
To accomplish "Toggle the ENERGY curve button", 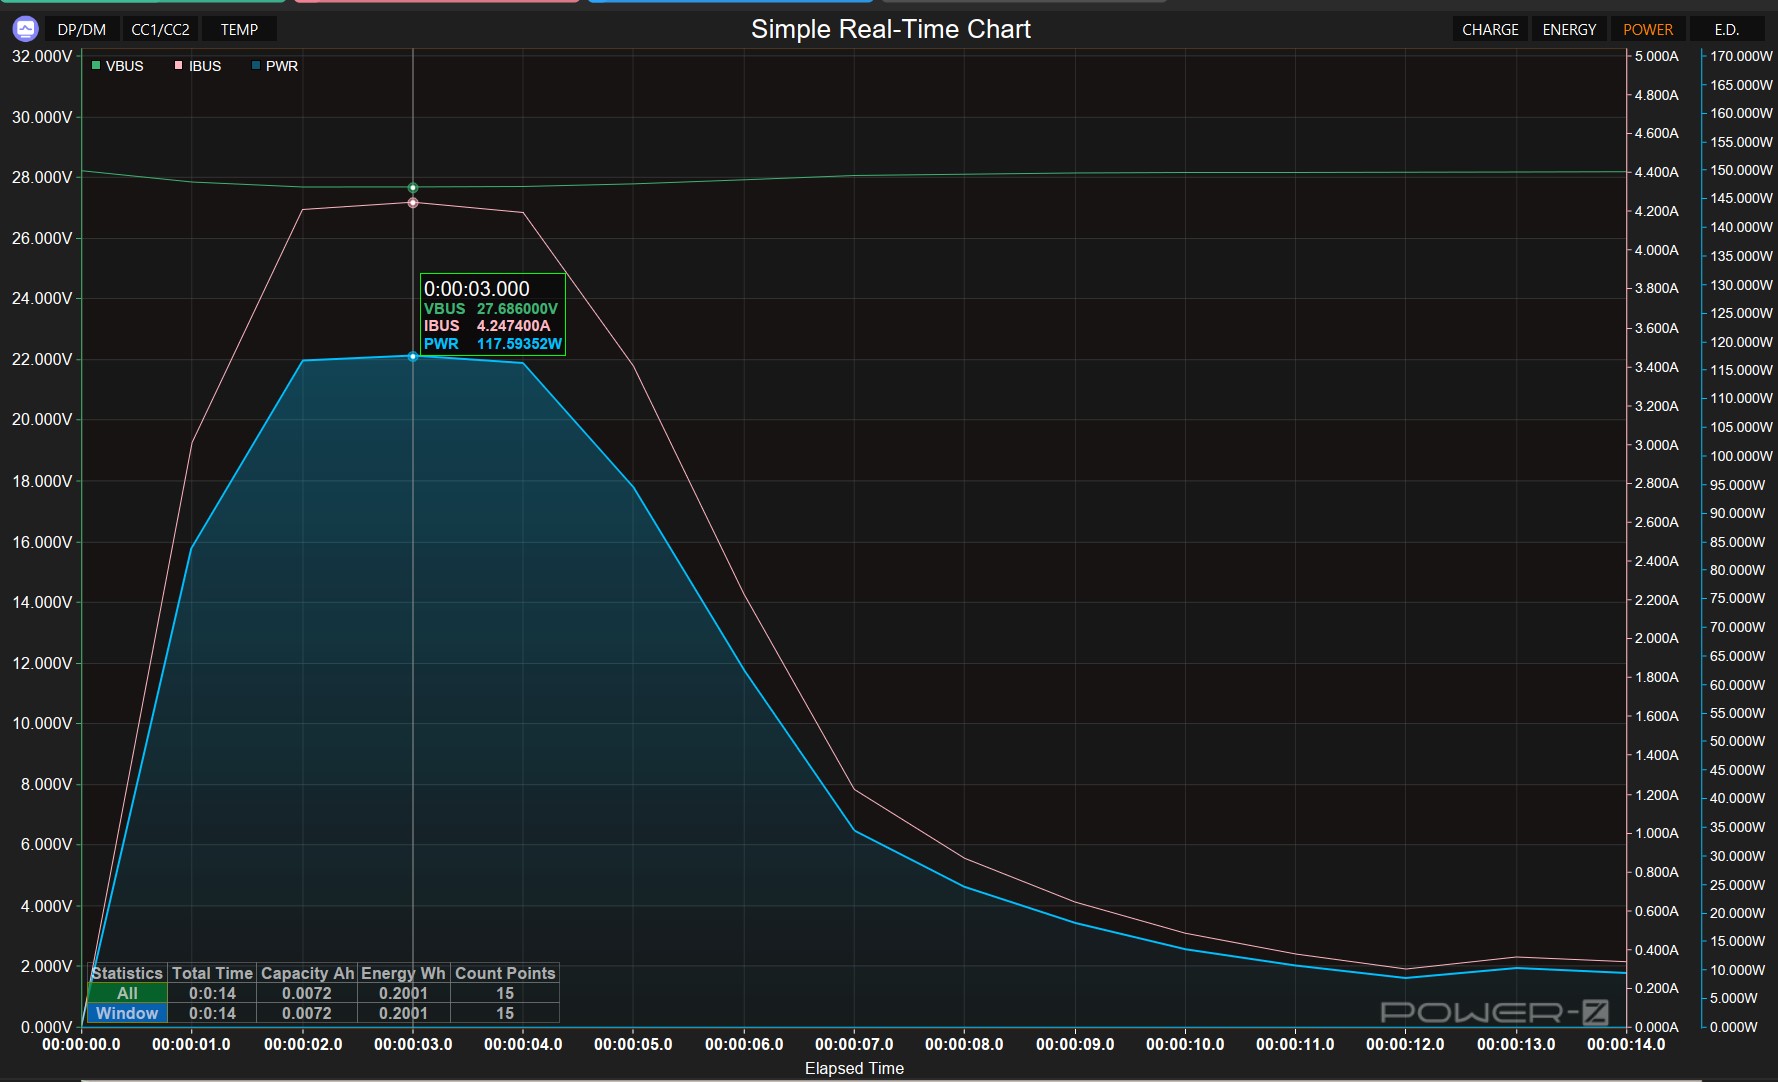I will [1569, 29].
